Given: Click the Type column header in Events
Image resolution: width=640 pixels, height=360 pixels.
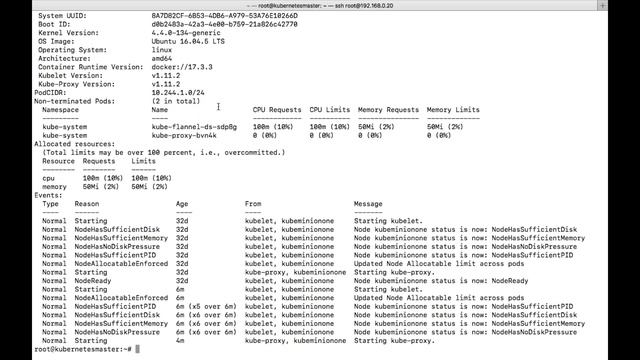Looking at the screenshot, I should pyautogui.click(x=50, y=204).
